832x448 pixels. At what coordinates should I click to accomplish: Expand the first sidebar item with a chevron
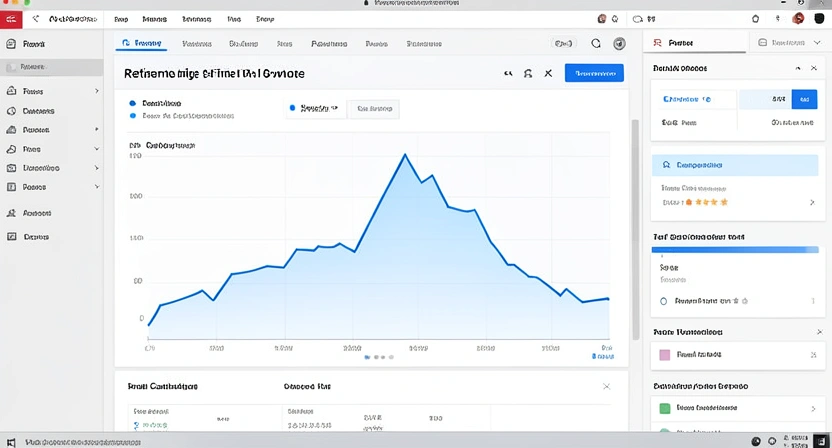point(97,91)
